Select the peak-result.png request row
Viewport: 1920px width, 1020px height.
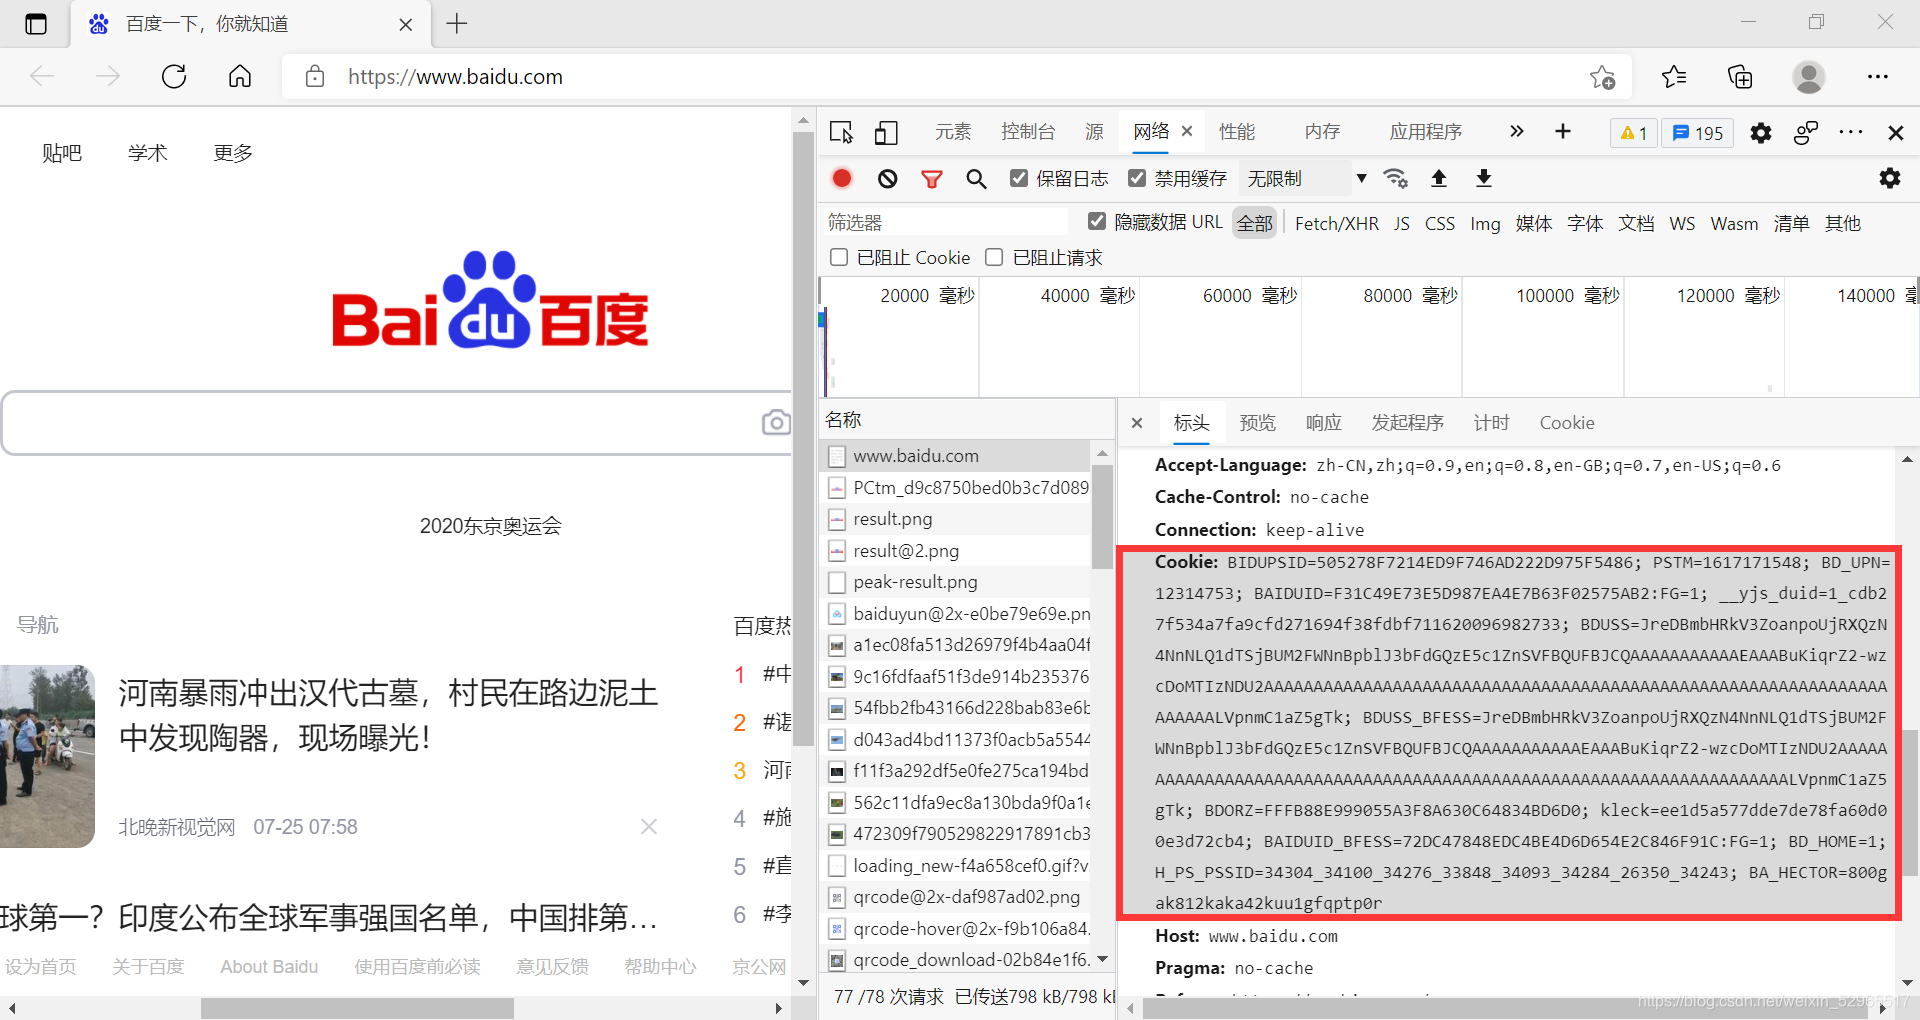point(955,582)
